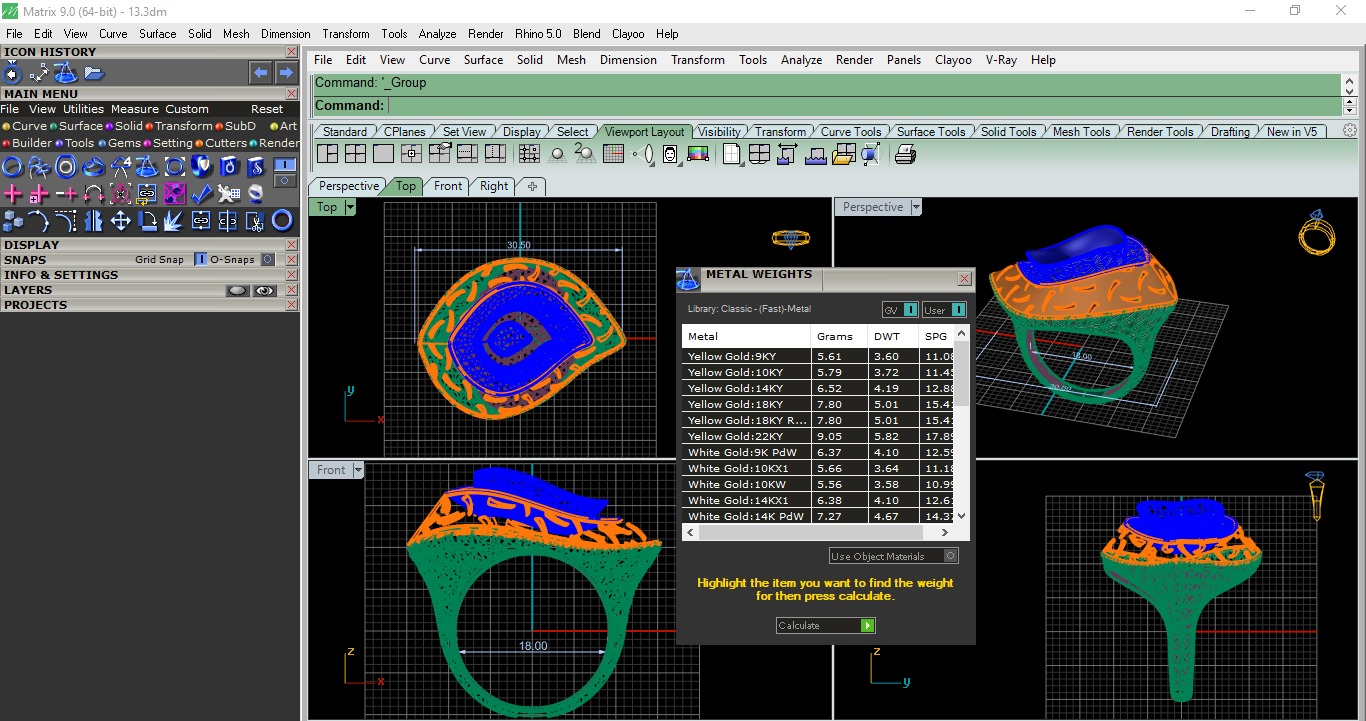The image size is (1366, 721).
Task: Toggle the grid options icon in toolbar
Action: [614, 154]
